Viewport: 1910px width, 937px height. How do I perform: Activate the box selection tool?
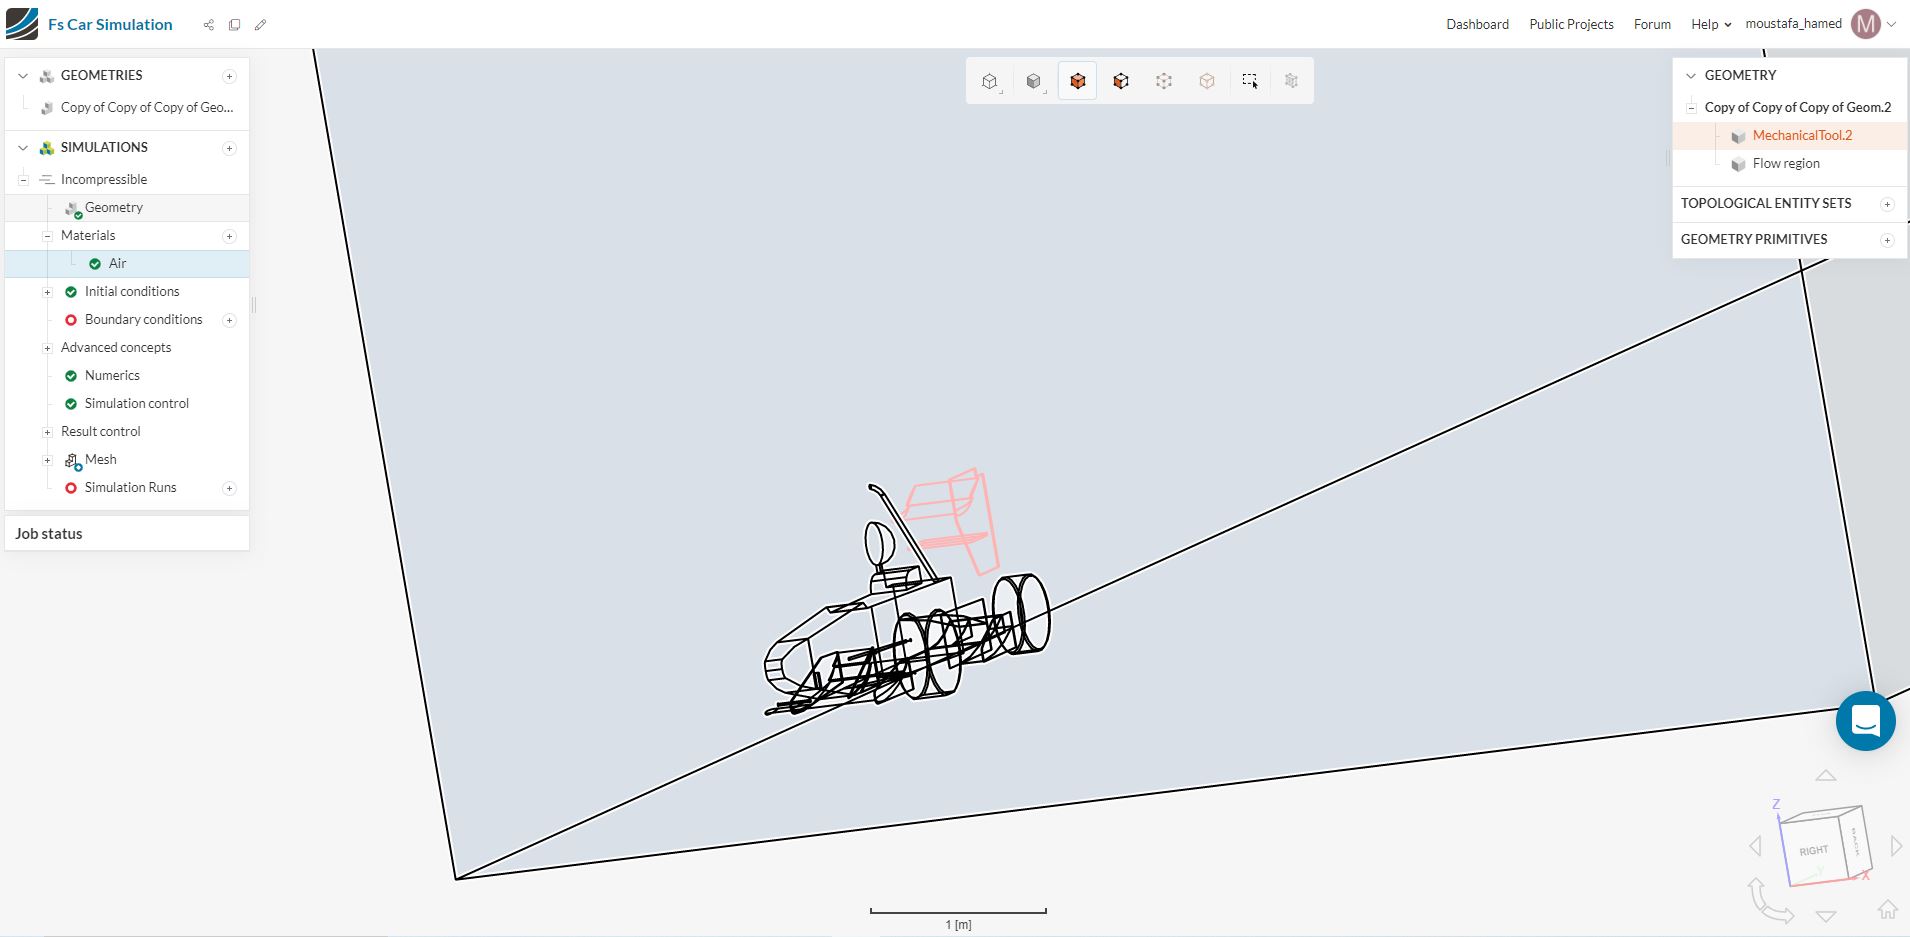pos(1250,80)
